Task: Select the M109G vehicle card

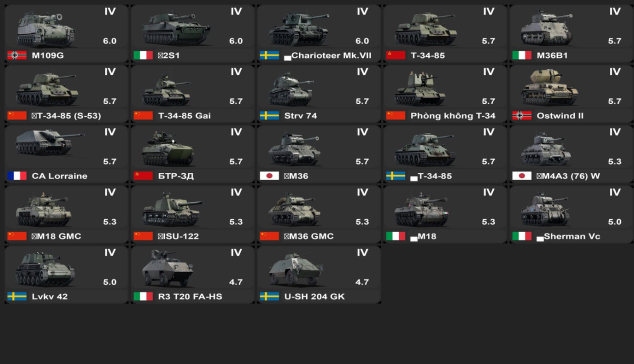Action: tap(67, 34)
